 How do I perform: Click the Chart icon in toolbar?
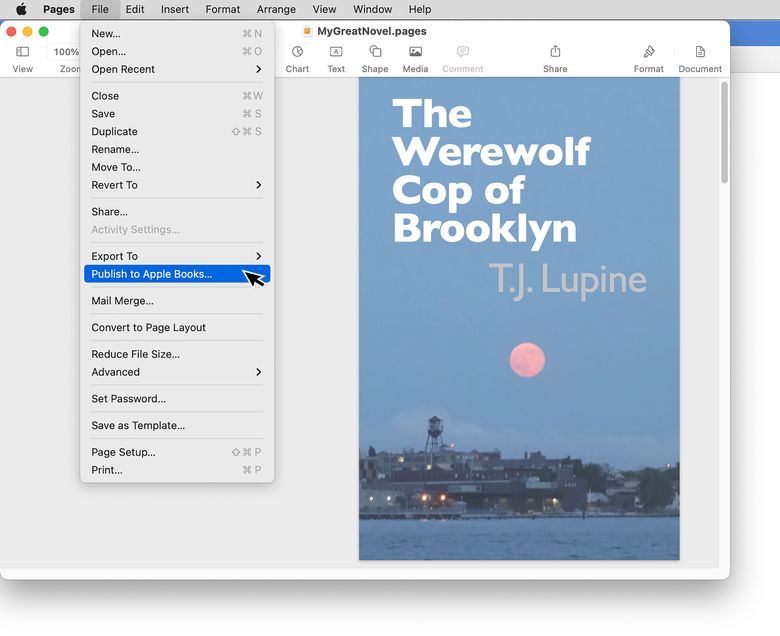click(297, 52)
